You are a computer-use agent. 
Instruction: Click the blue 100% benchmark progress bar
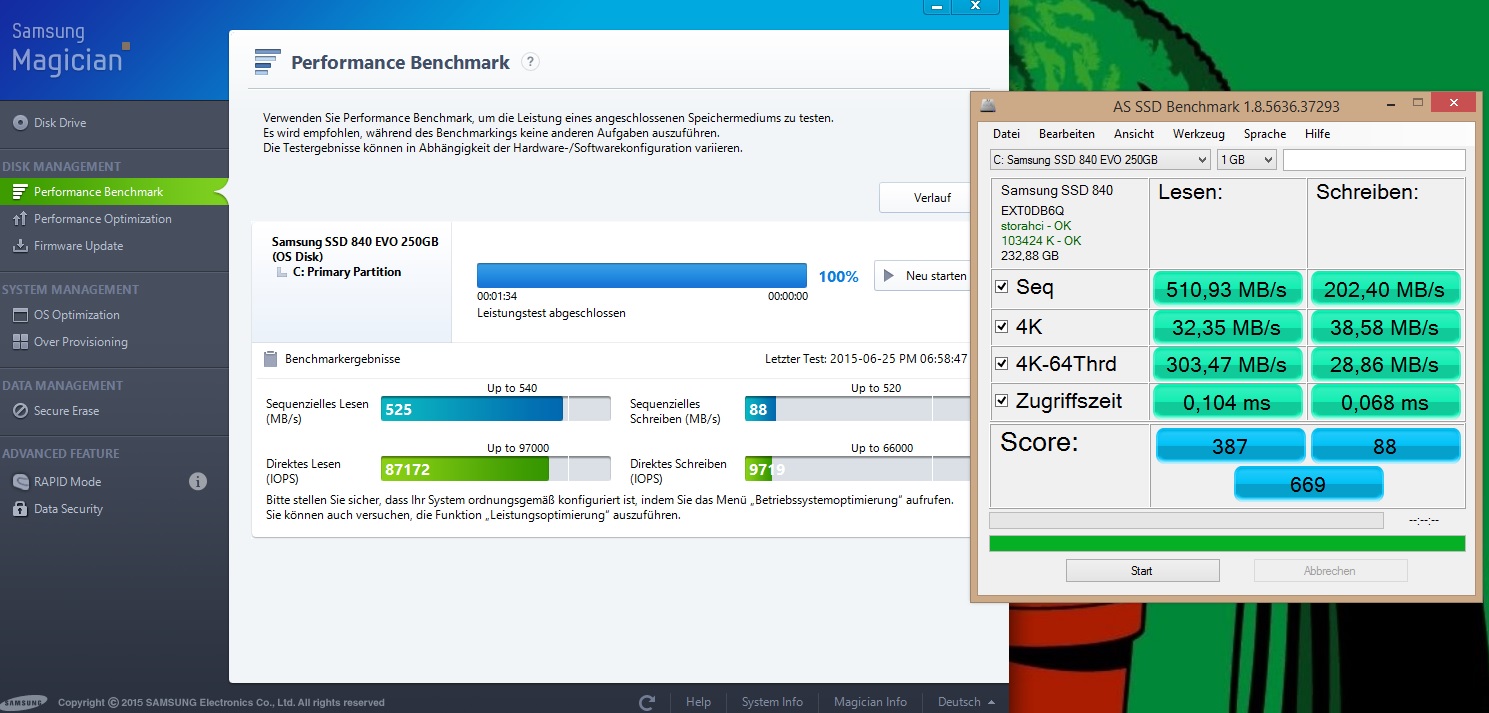[642, 276]
